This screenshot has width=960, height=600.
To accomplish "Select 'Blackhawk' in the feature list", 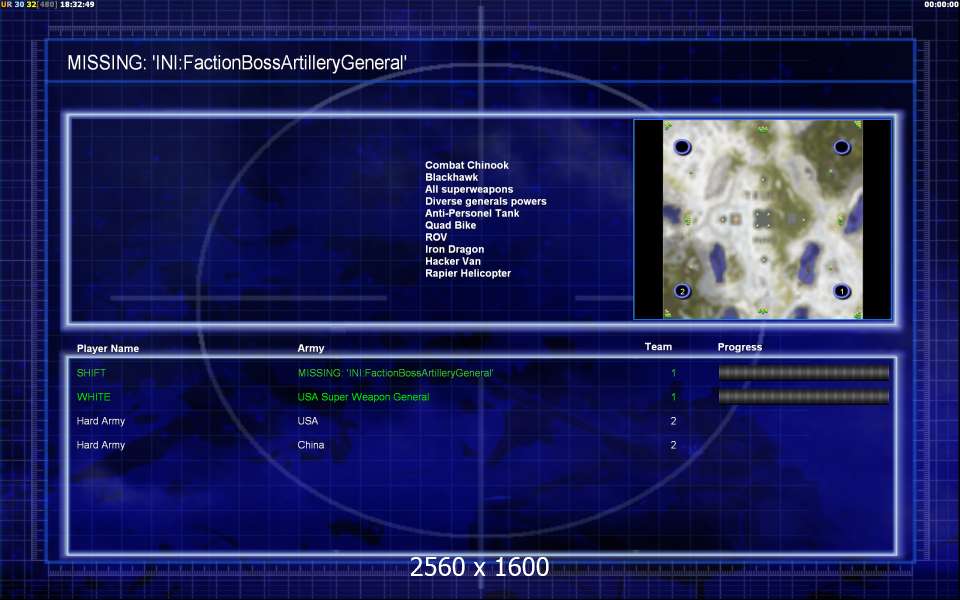I will [x=451, y=177].
